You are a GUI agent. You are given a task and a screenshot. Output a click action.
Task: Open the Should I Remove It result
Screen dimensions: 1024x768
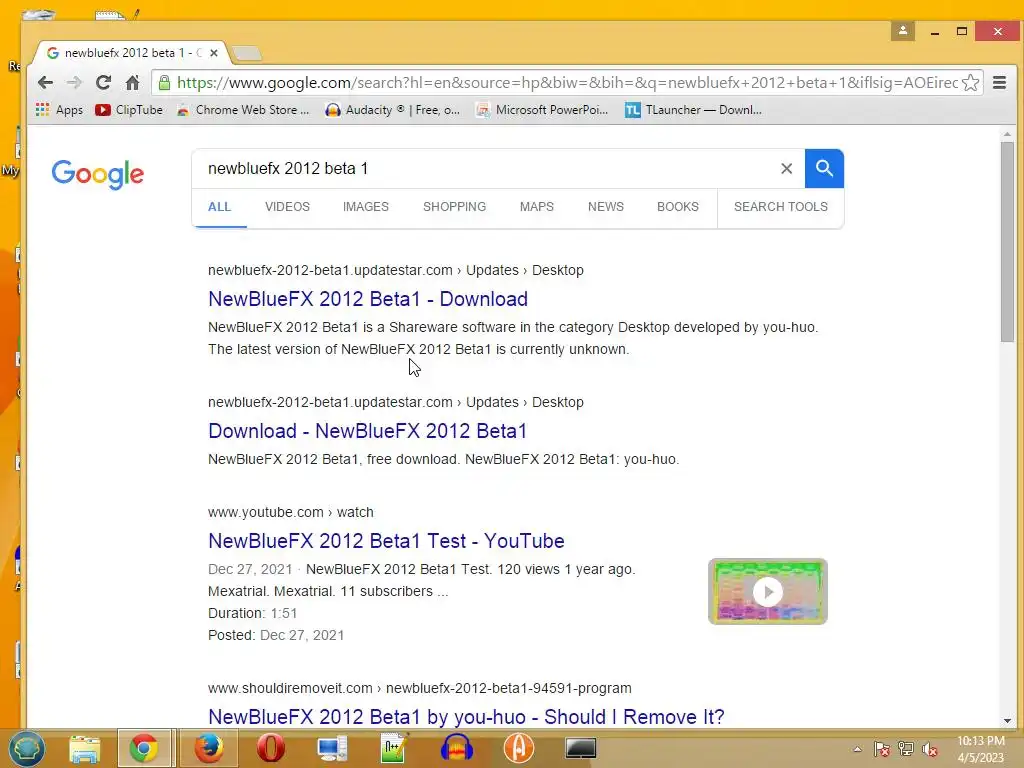pos(466,716)
